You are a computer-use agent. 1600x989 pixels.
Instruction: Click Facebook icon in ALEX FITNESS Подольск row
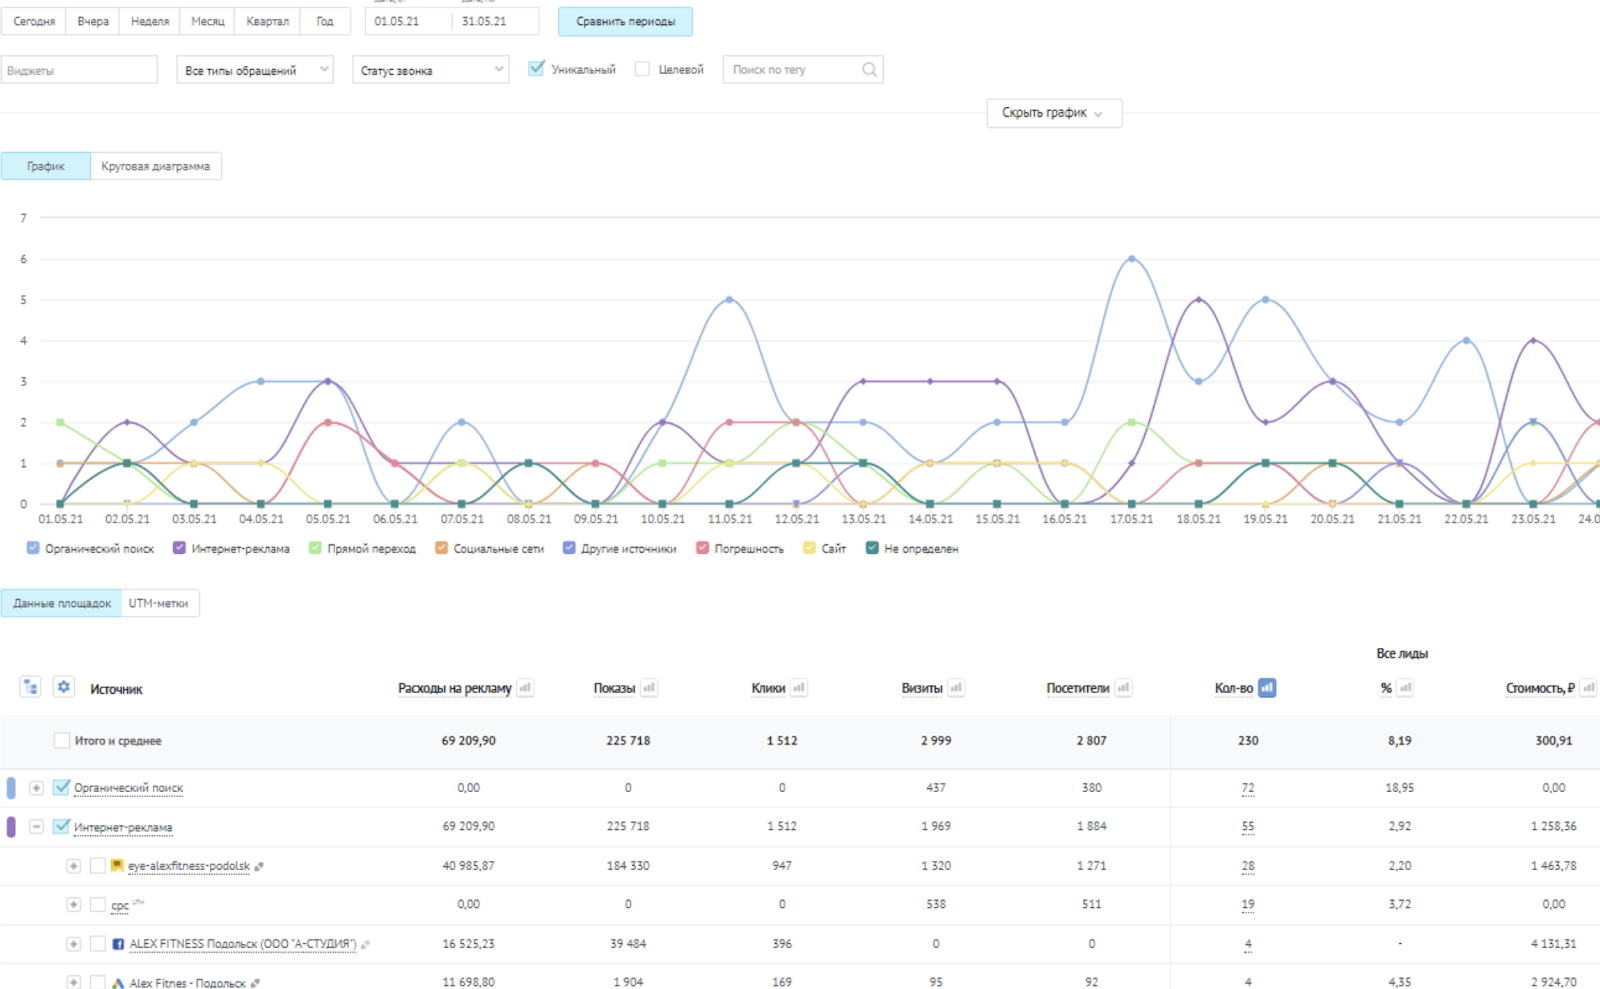click(x=118, y=944)
